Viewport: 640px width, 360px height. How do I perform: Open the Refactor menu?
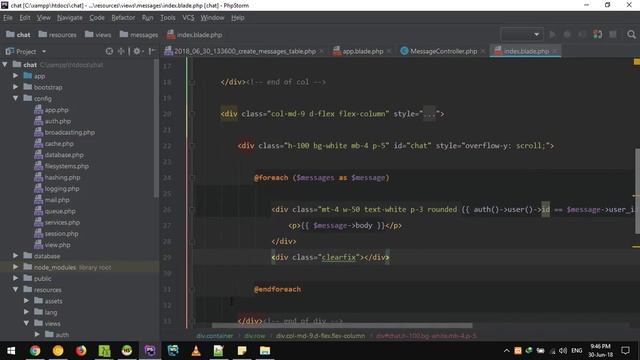click(123, 18)
